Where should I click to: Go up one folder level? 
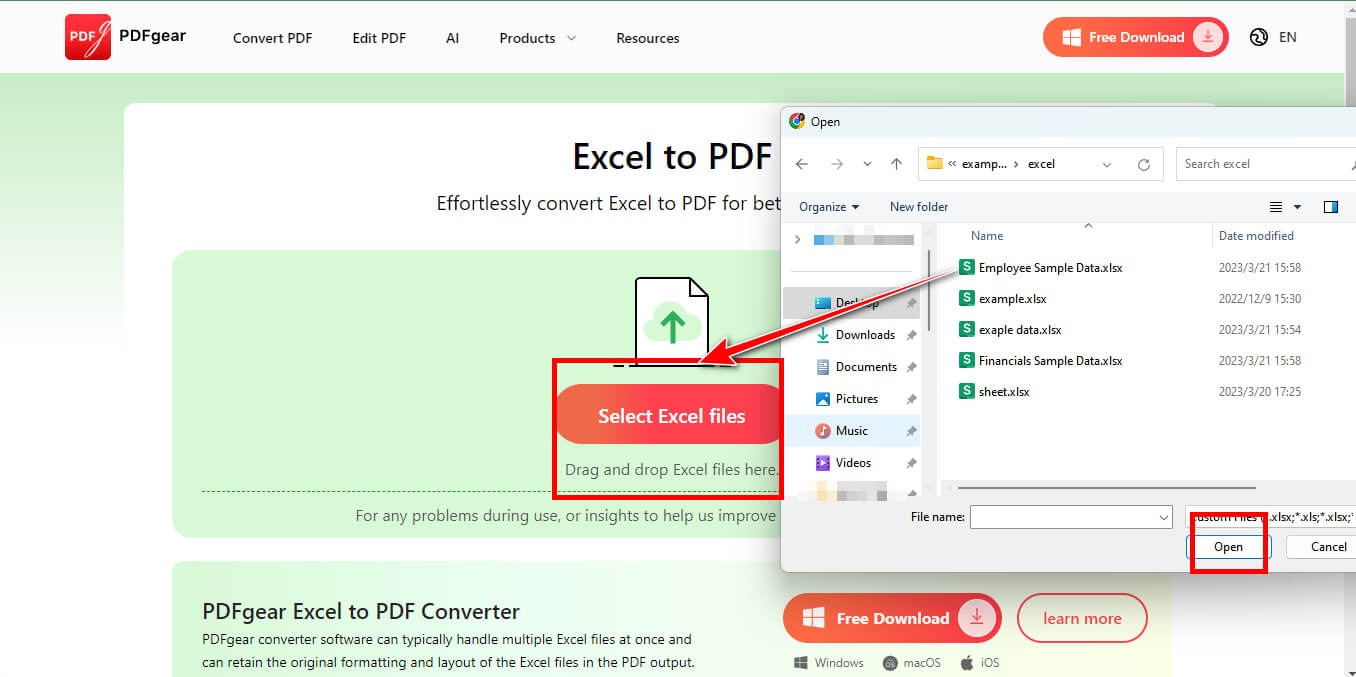pos(897,164)
